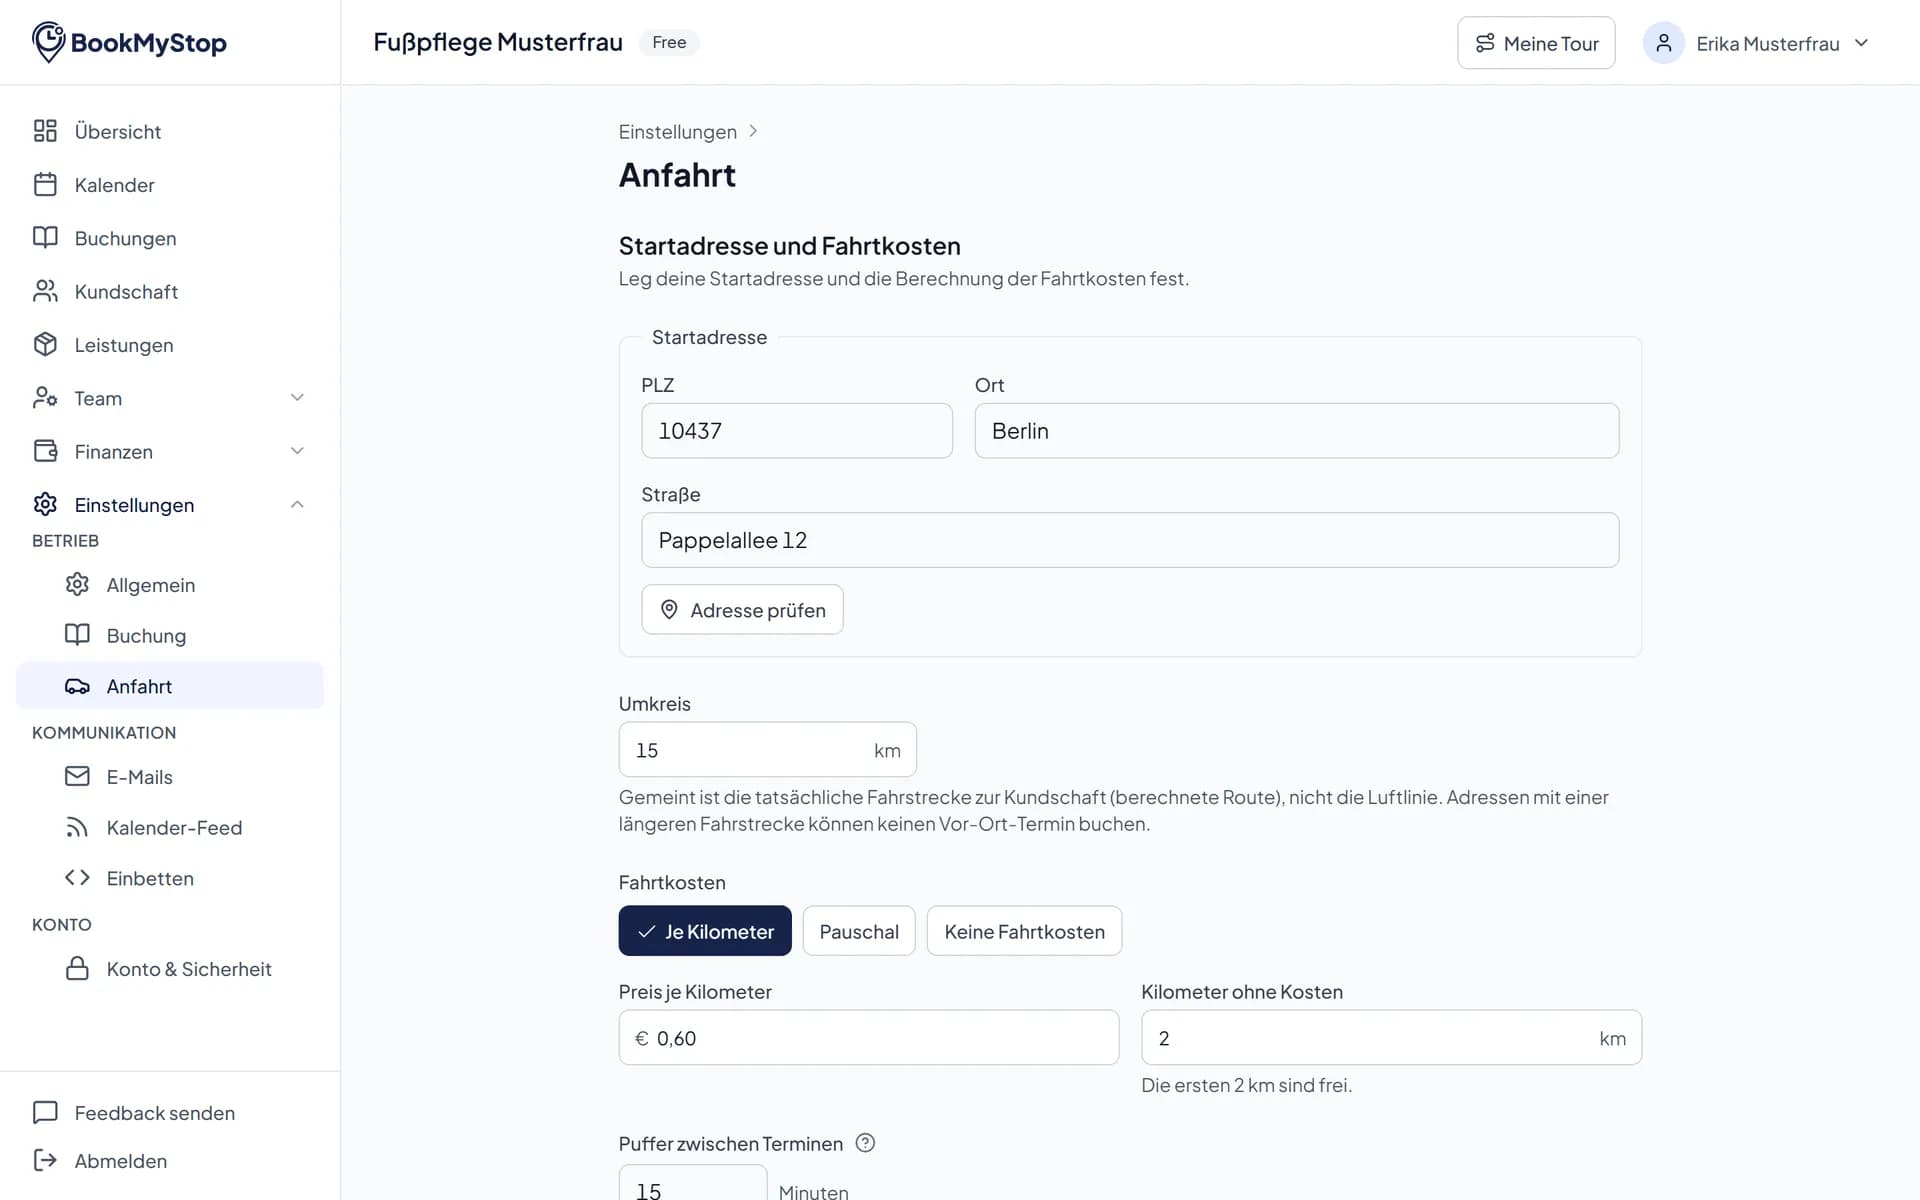
Task: Focus the Ort input field
Action: click(x=1297, y=431)
